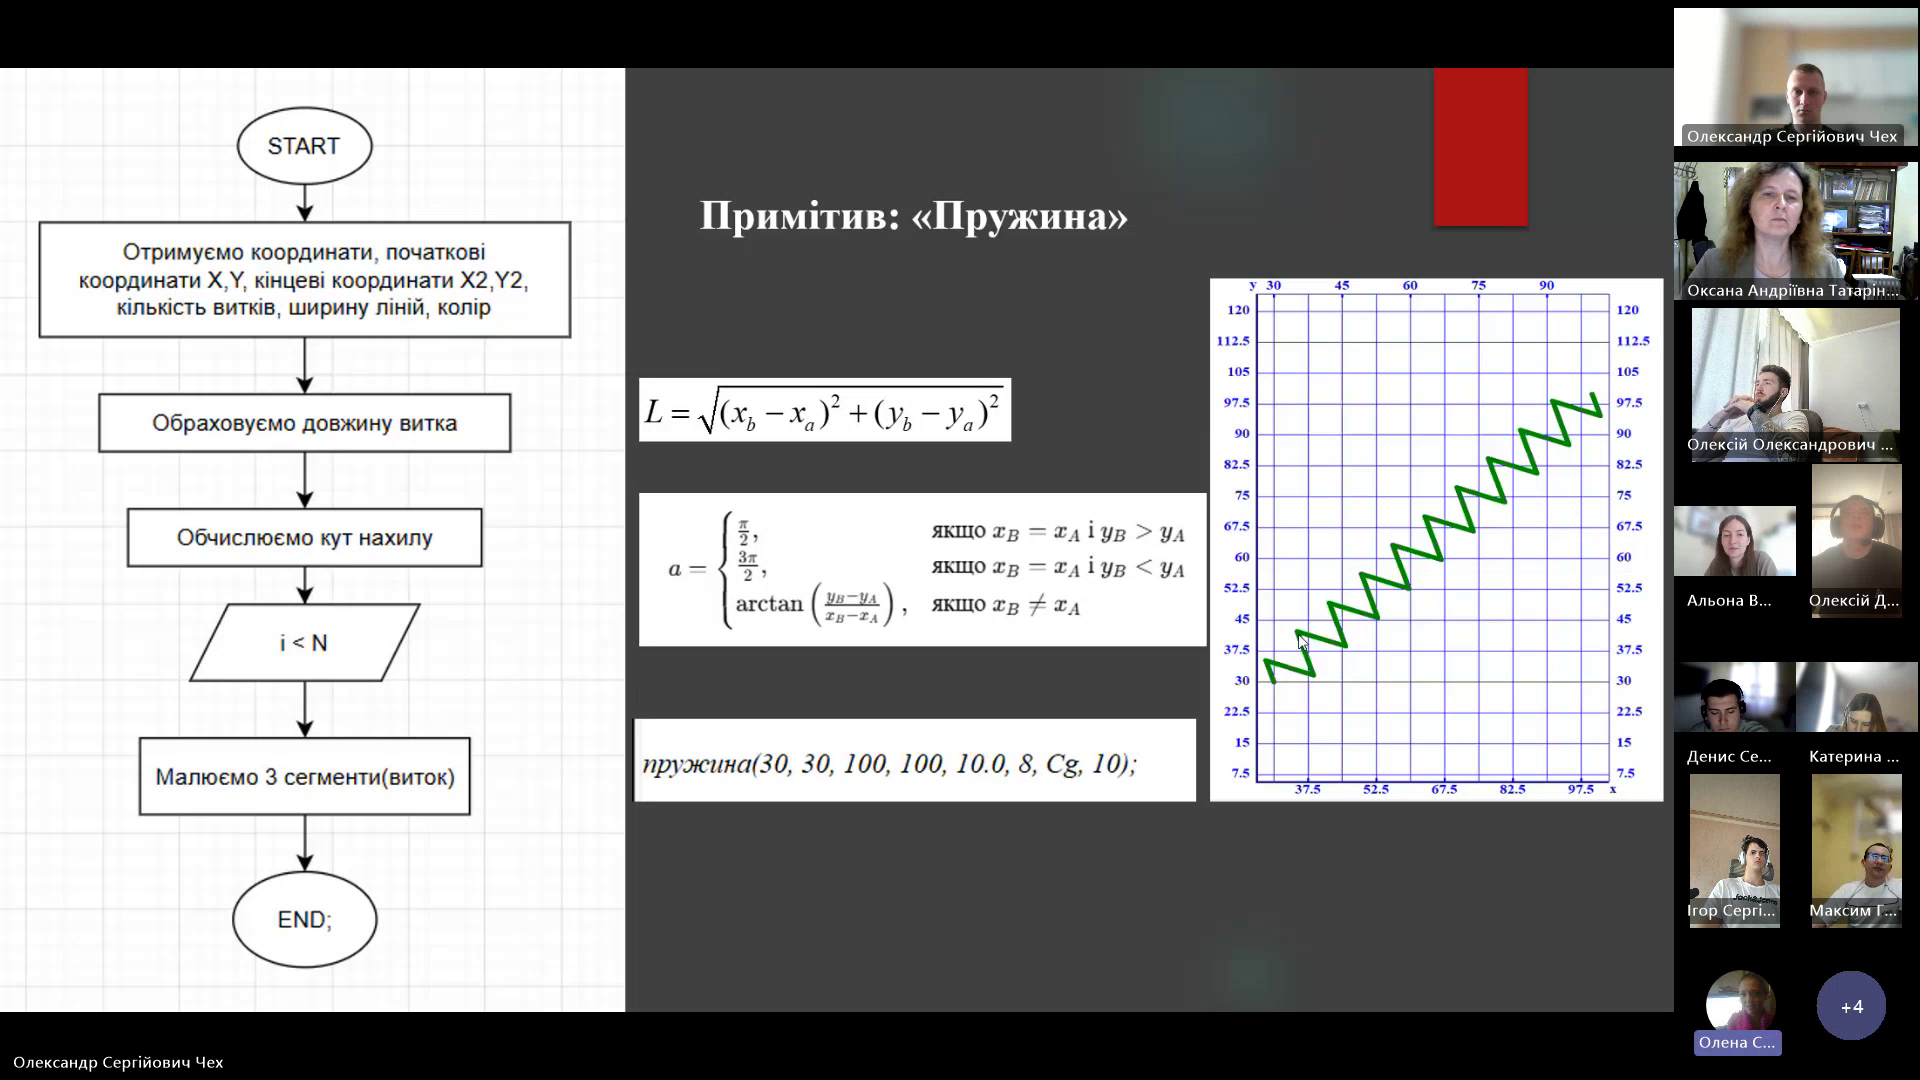The image size is (1920, 1080).
Task: Select Олексій Олександрович participant video tile
Action: tap(1795, 385)
